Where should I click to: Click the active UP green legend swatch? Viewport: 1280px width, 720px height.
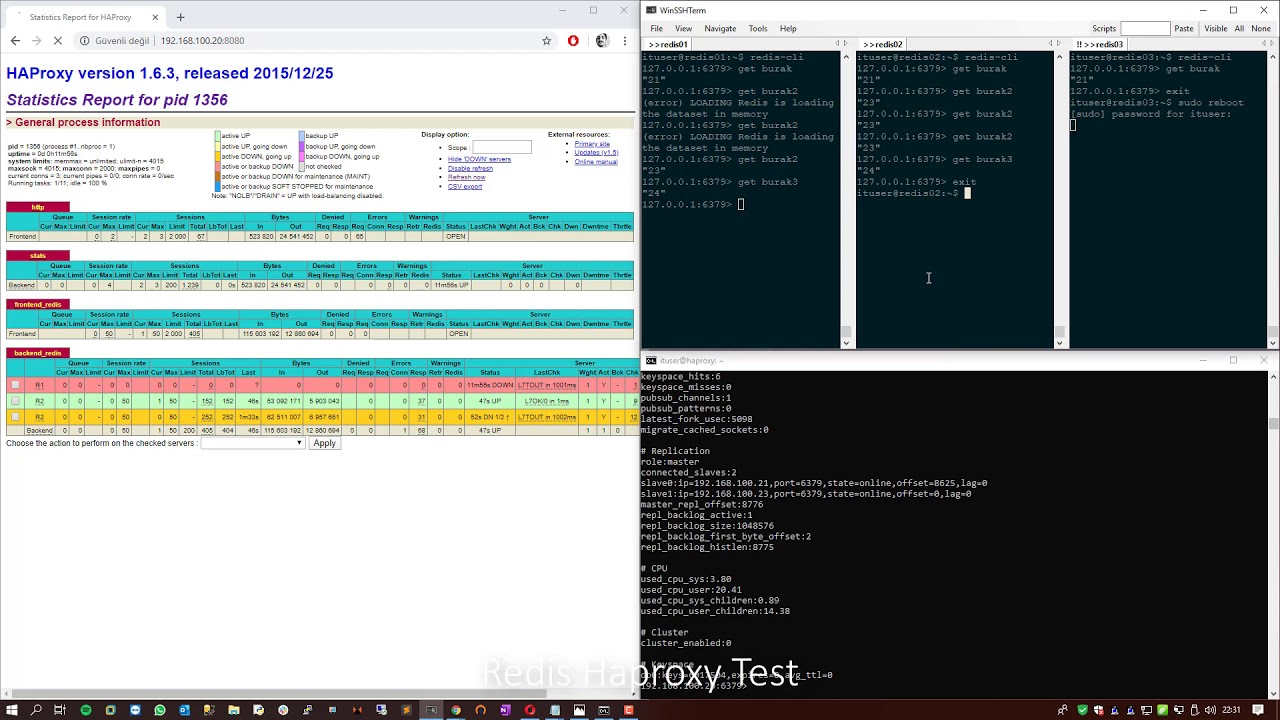[217, 136]
